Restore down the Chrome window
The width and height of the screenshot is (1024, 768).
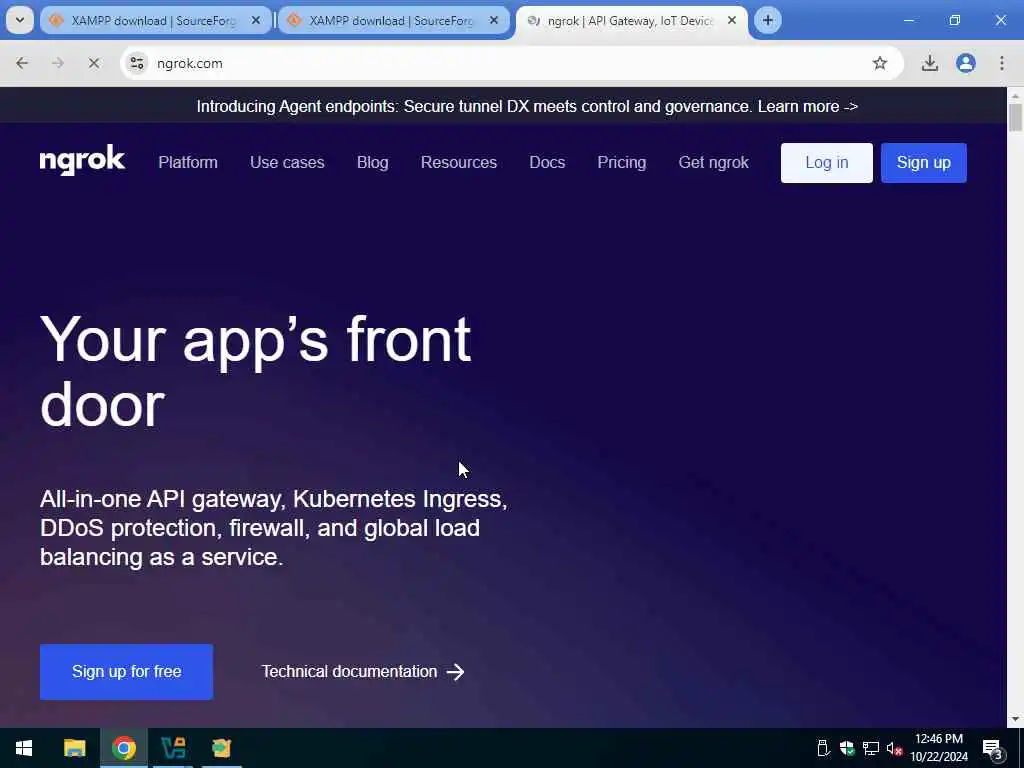954,20
